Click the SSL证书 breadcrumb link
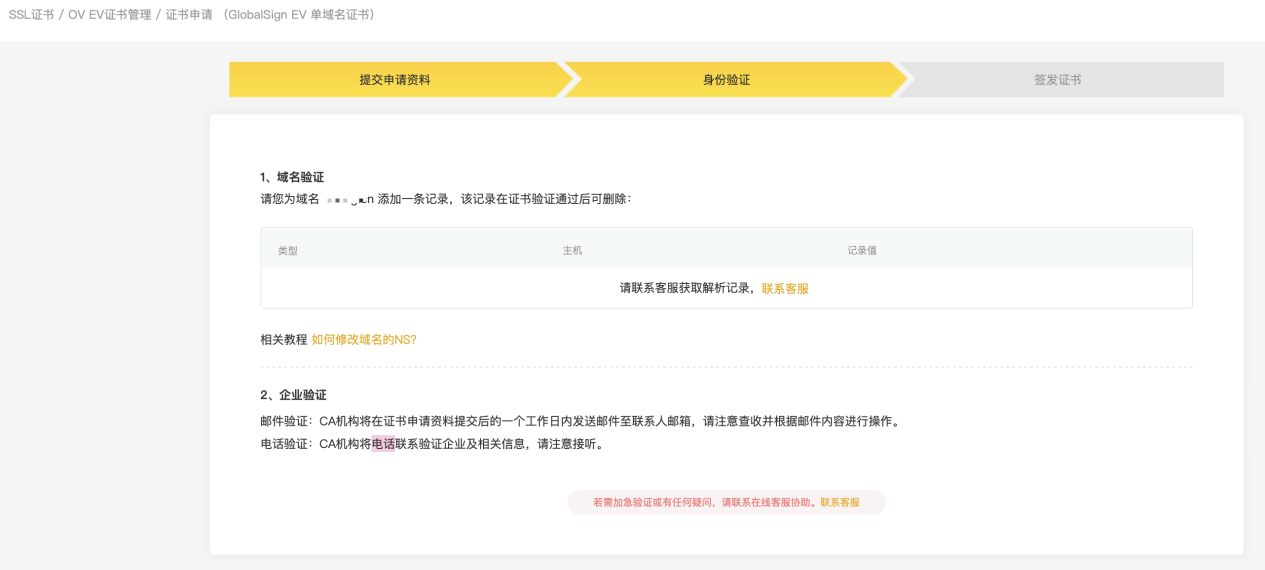The height and width of the screenshot is (570, 1265). point(31,16)
